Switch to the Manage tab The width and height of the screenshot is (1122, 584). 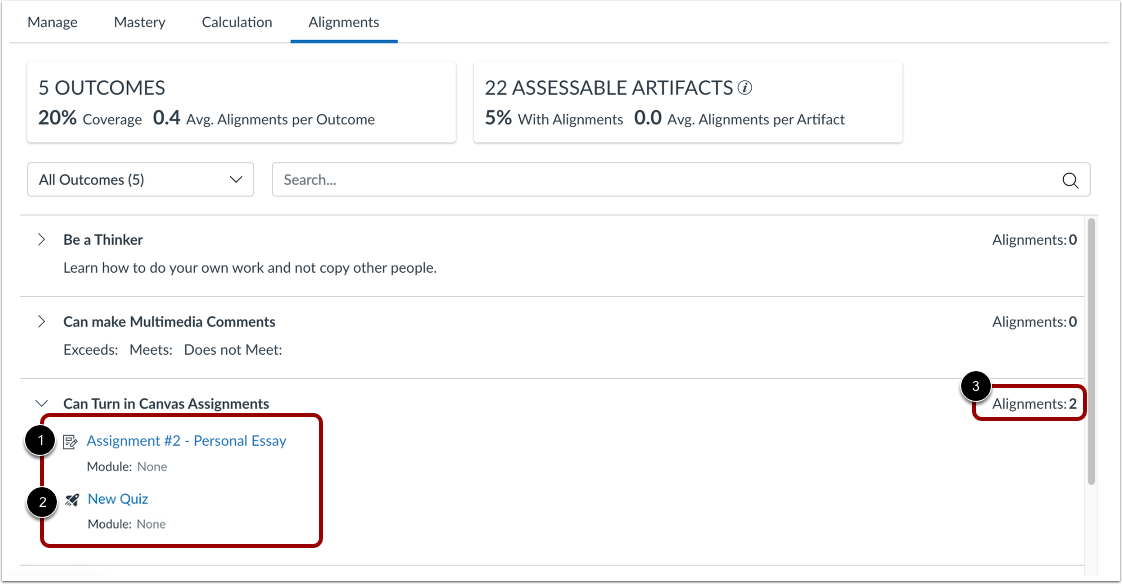[52, 22]
